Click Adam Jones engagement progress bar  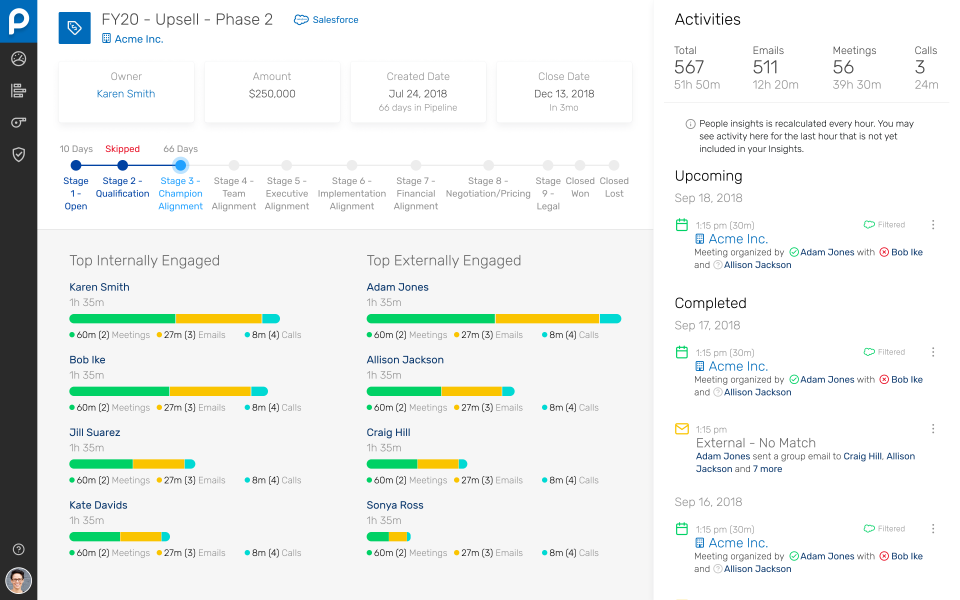coord(493,319)
